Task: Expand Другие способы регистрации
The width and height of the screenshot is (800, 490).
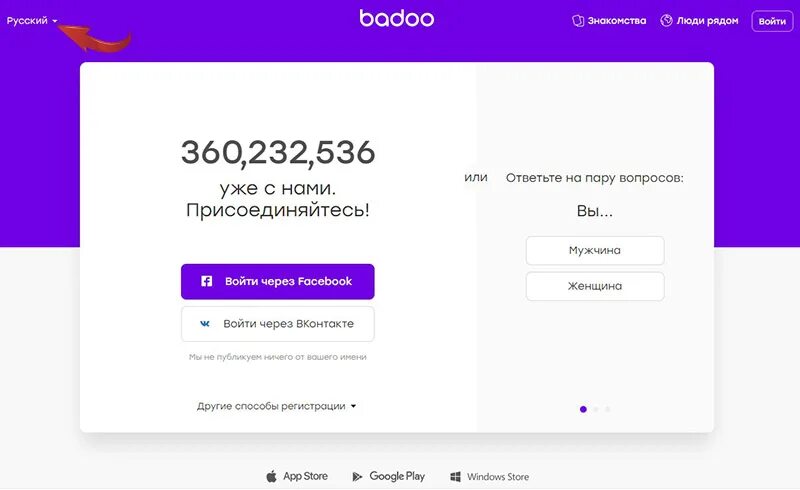Action: pos(277,406)
